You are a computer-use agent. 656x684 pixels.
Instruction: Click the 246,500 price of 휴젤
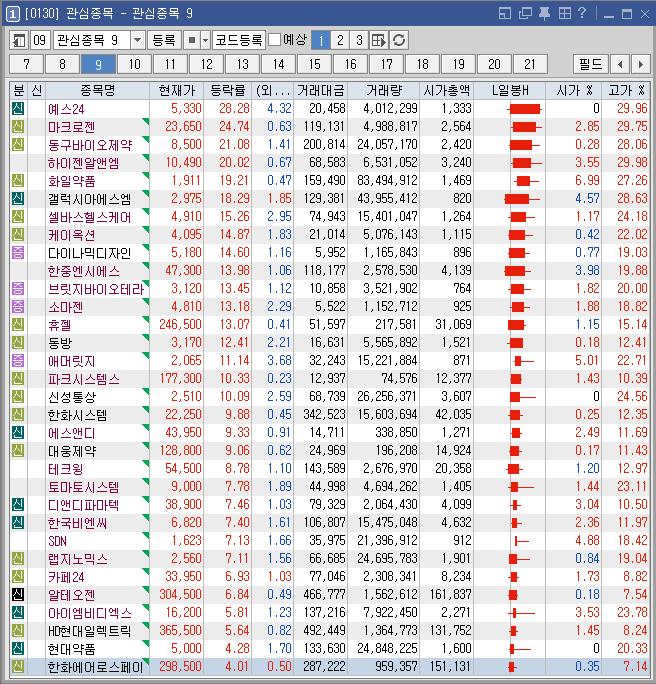pyautogui.click(x=180, y=325)
